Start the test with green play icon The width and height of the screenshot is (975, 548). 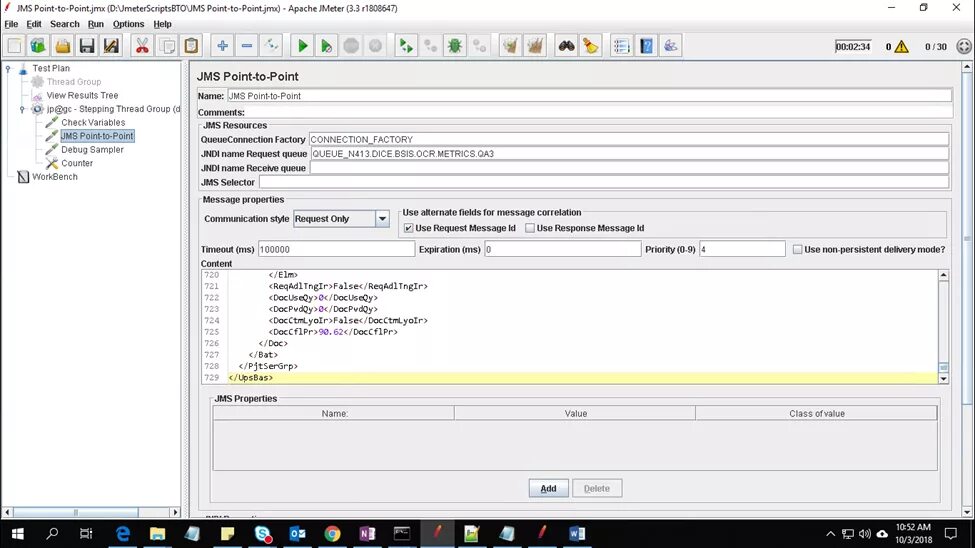click(x=302, y=45)
